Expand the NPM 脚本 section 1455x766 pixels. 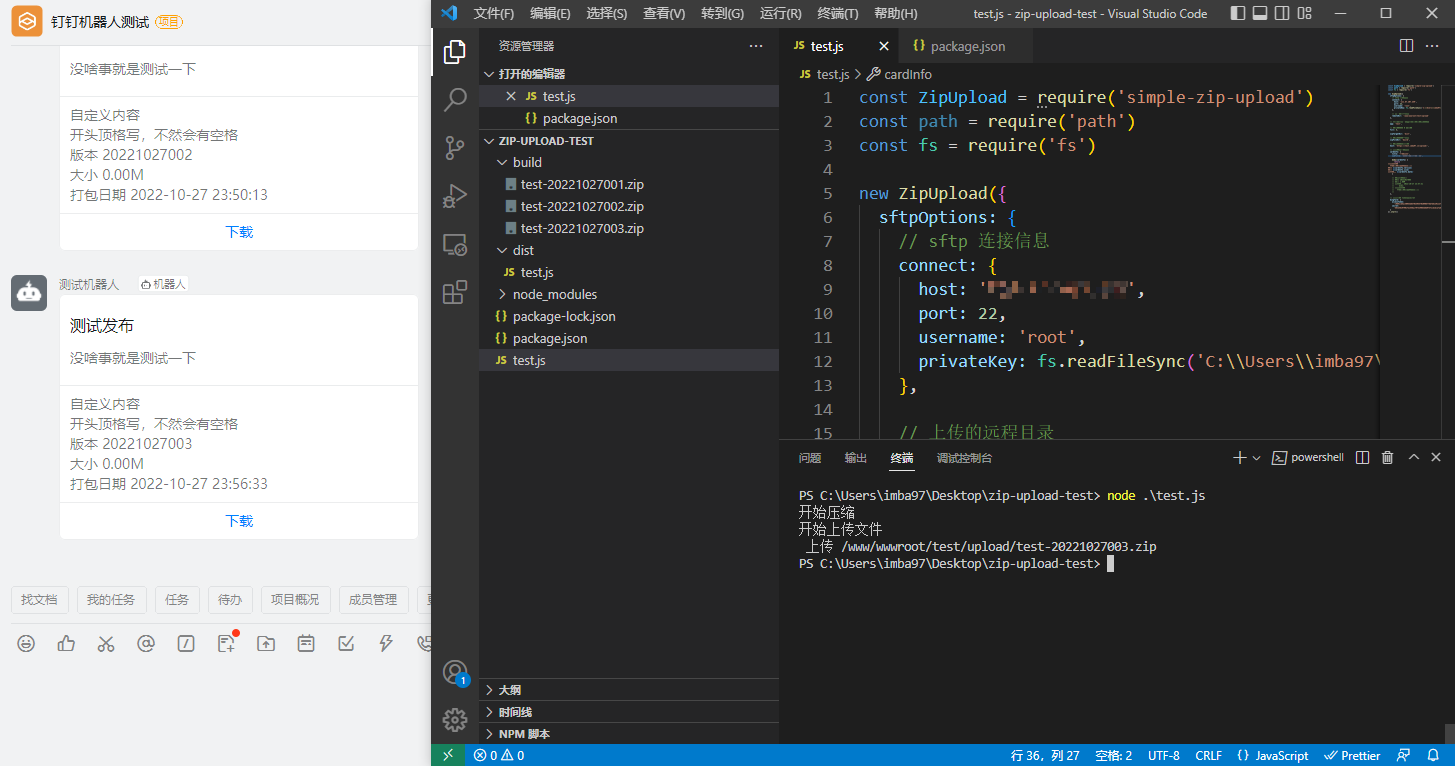click(x=524, y=734)
